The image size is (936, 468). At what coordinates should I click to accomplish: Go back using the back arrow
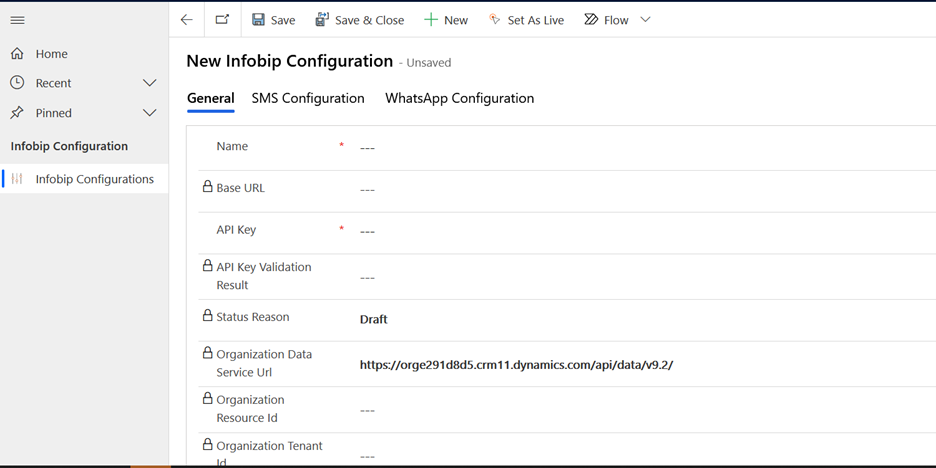(x=186, y=20)
